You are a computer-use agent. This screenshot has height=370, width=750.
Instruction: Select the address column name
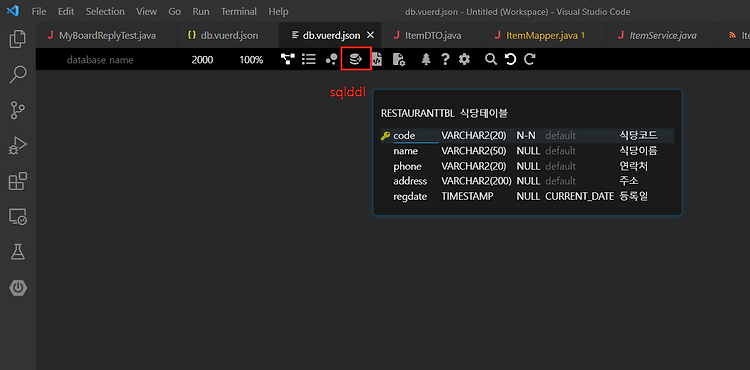(410, 181)
